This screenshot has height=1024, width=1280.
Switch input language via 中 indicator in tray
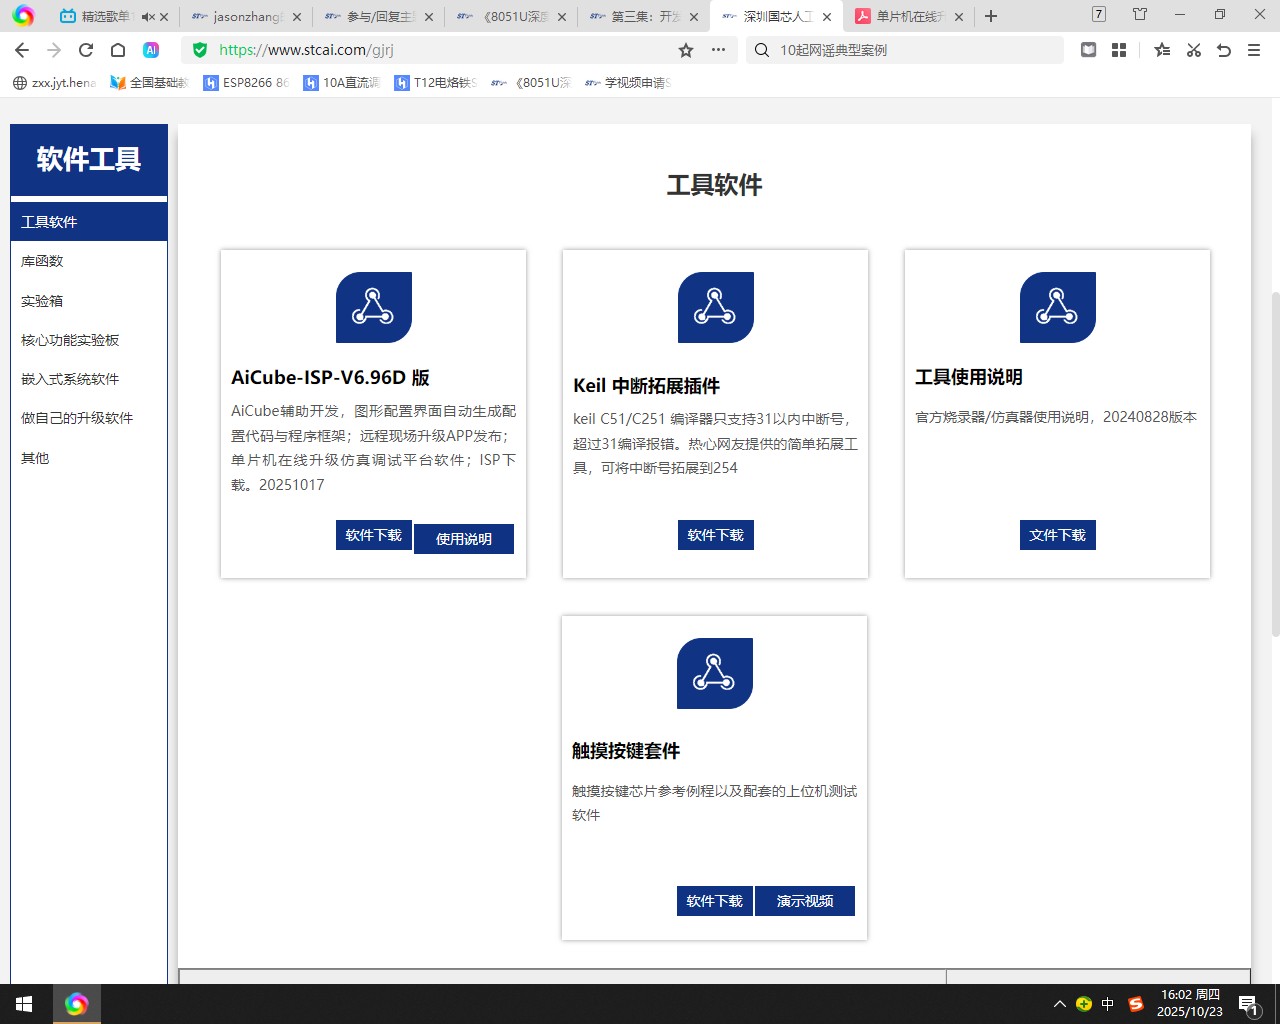(x=1107, y=1003)
